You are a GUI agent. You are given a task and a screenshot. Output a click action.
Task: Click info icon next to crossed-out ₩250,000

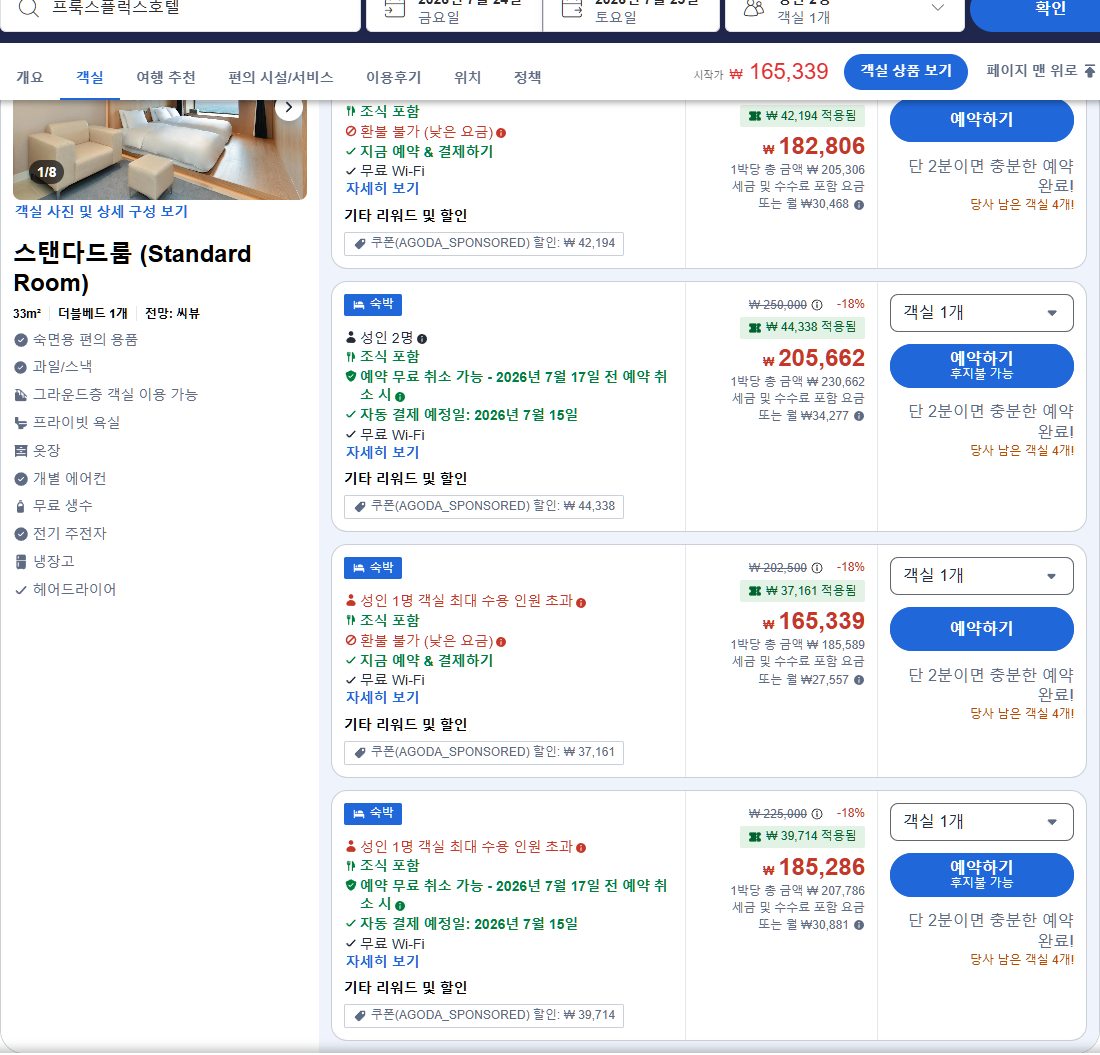pos(817,305)
